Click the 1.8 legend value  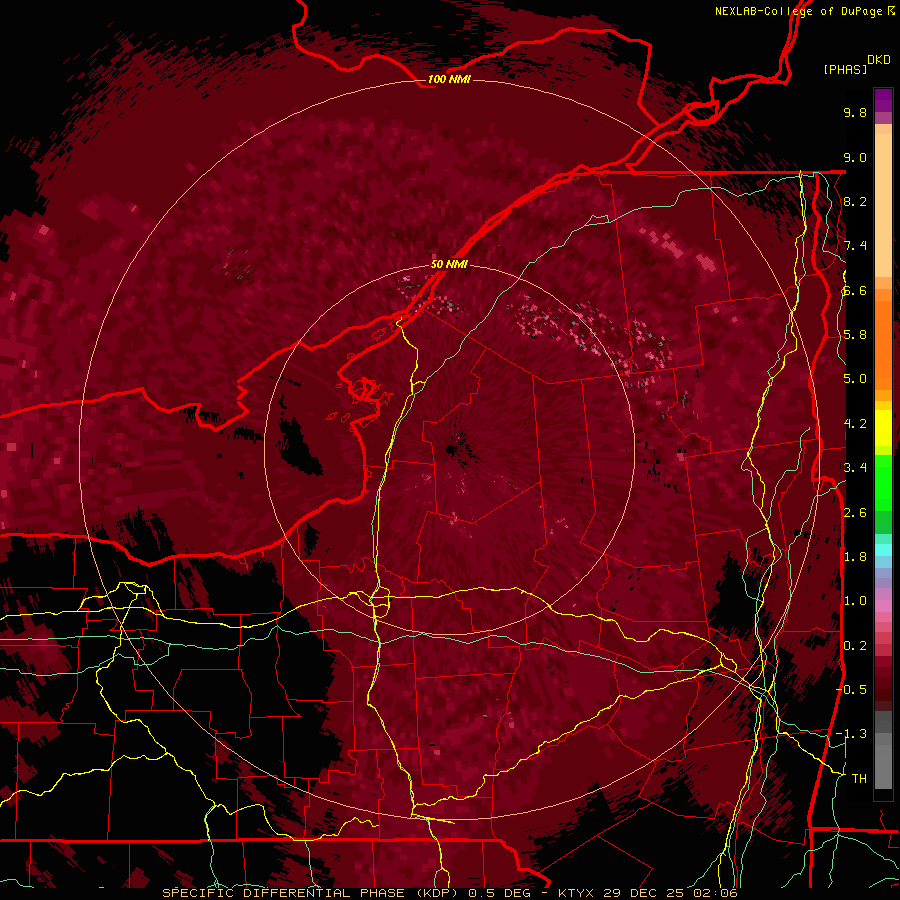pyautogui.click(x=855, y=557)
